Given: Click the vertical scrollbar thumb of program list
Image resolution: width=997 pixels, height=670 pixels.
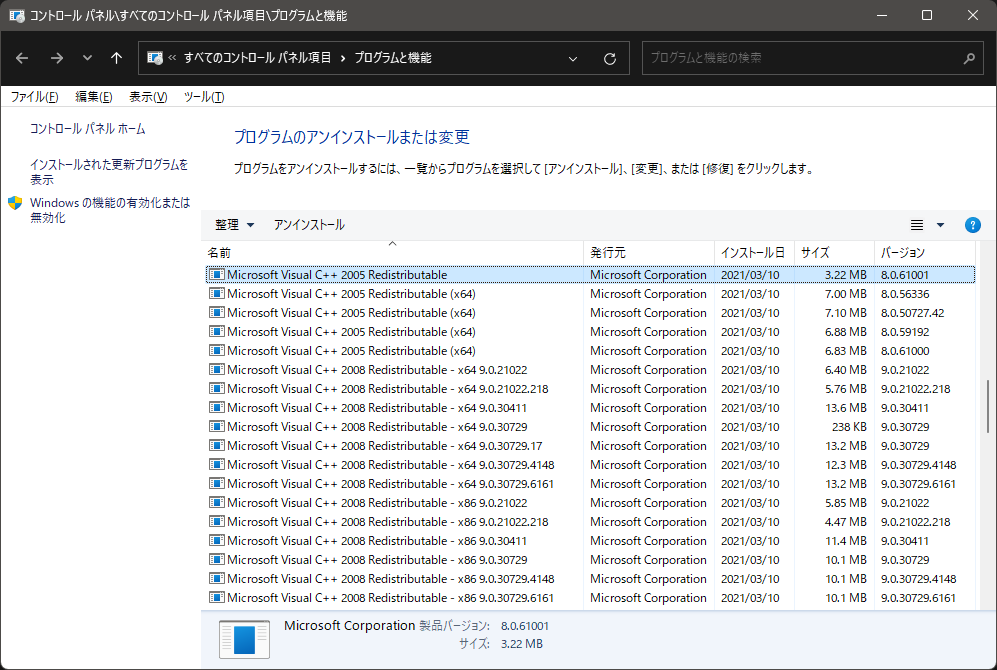Looking at the screenshot, I should click(988, 407).
